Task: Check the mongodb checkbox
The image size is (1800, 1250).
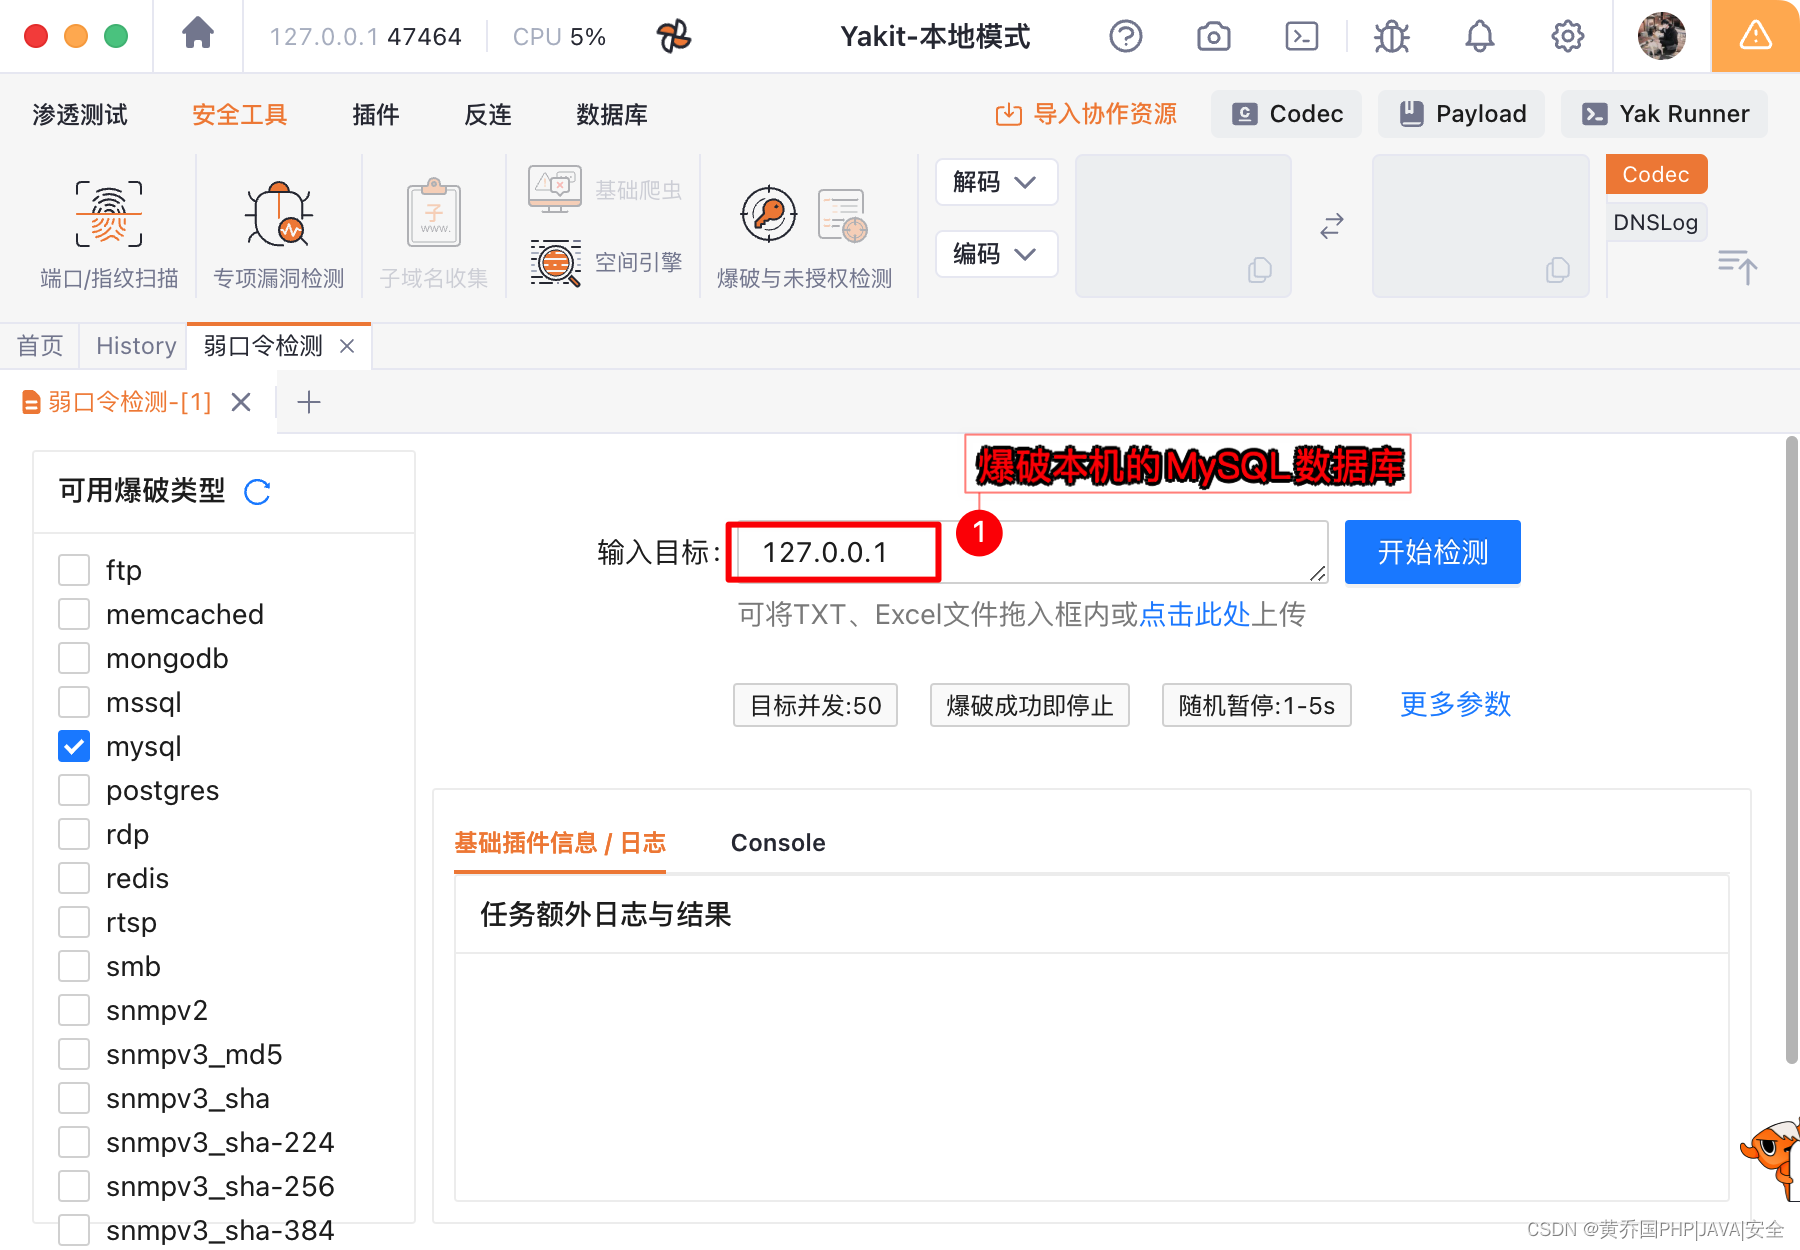Action: [74, 658]
